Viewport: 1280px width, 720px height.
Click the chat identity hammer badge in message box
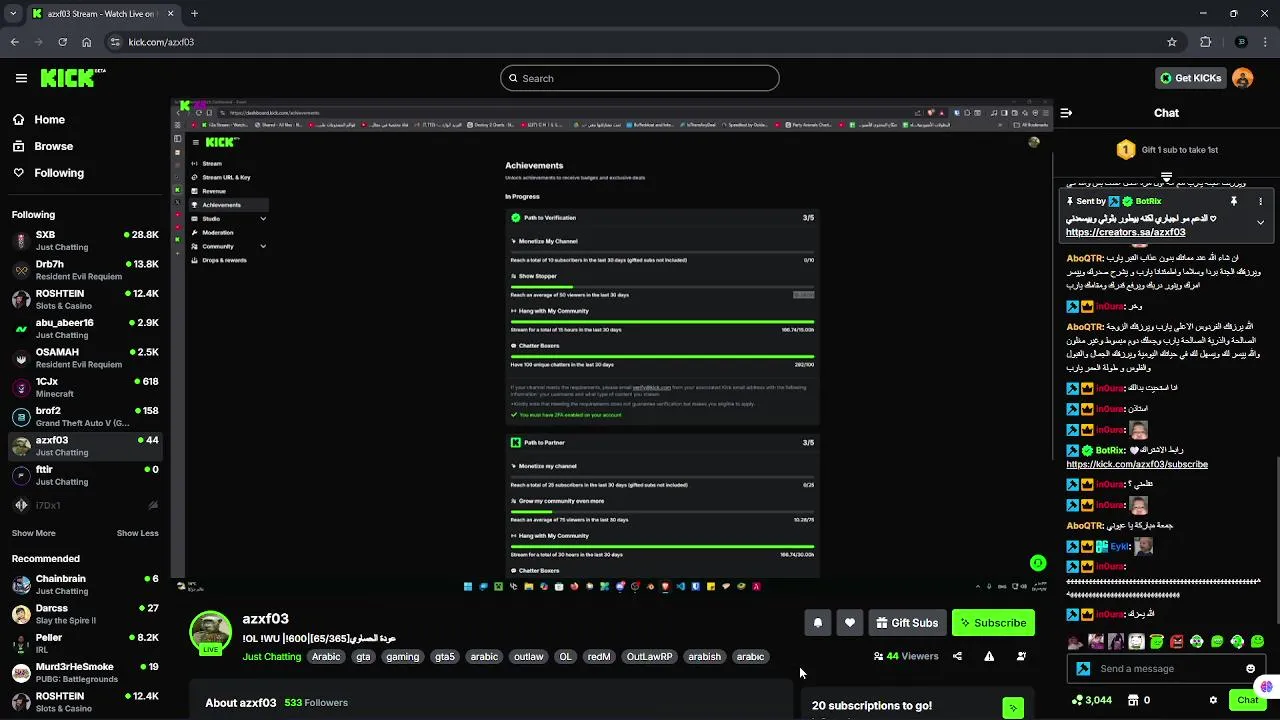point(1083,669)
